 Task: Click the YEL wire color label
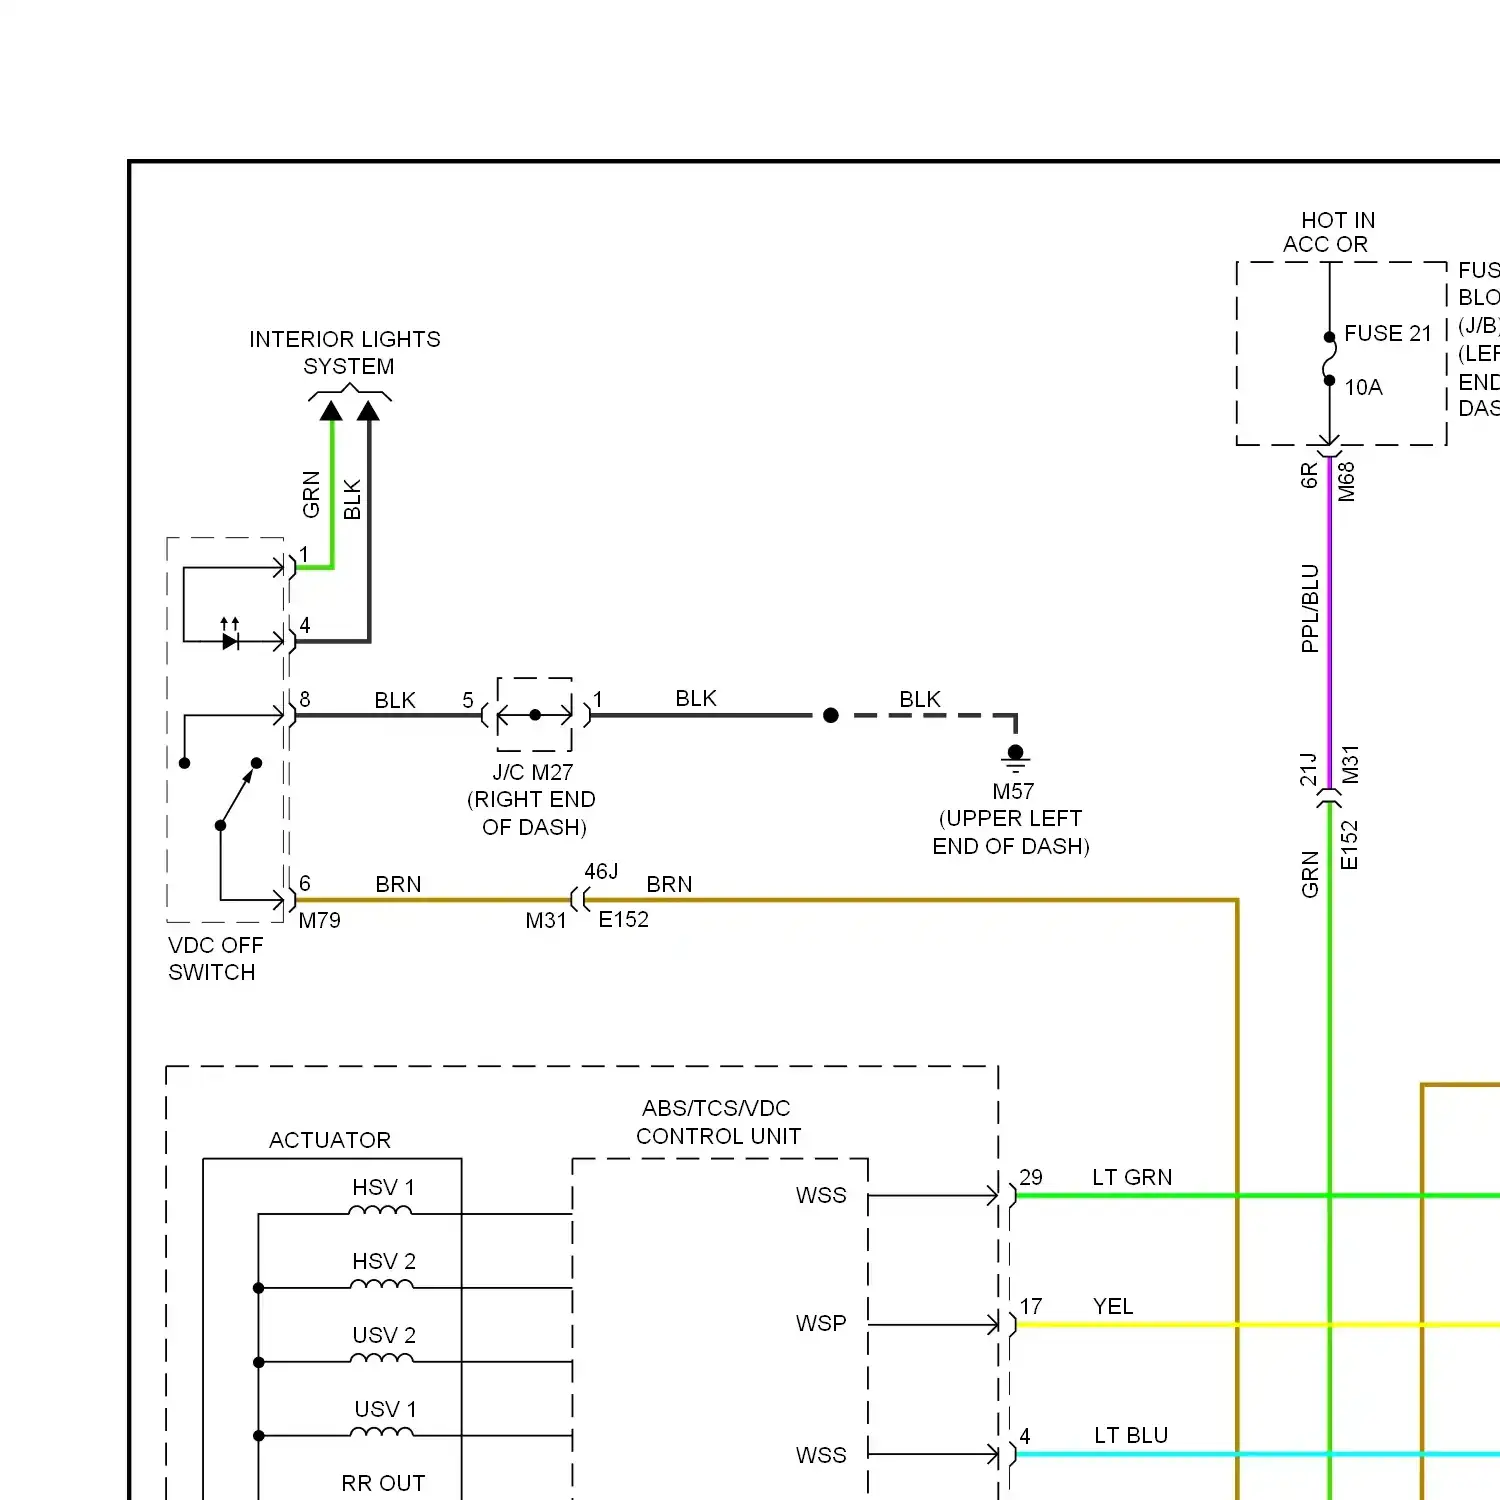click(1113, 1306)
